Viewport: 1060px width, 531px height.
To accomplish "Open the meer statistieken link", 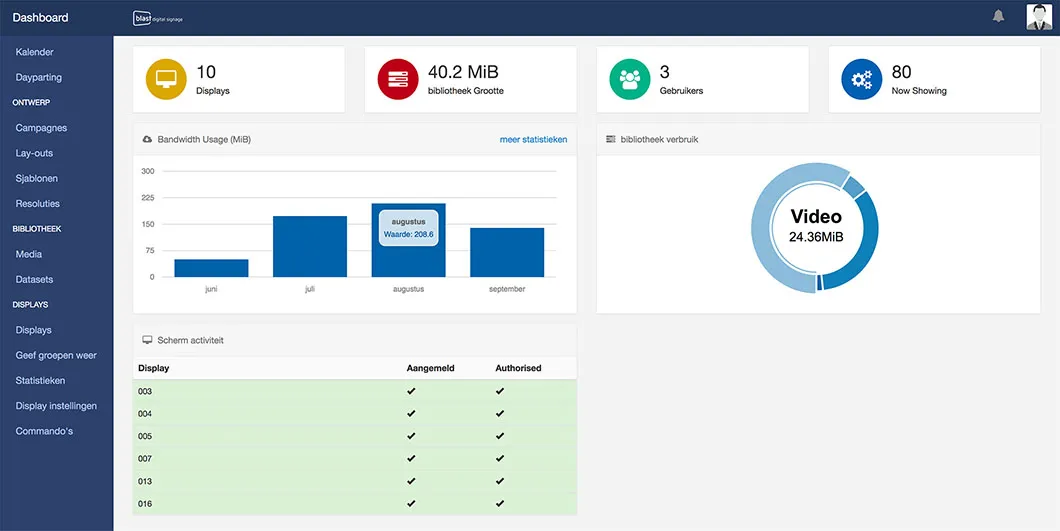I will pos(533,140).
